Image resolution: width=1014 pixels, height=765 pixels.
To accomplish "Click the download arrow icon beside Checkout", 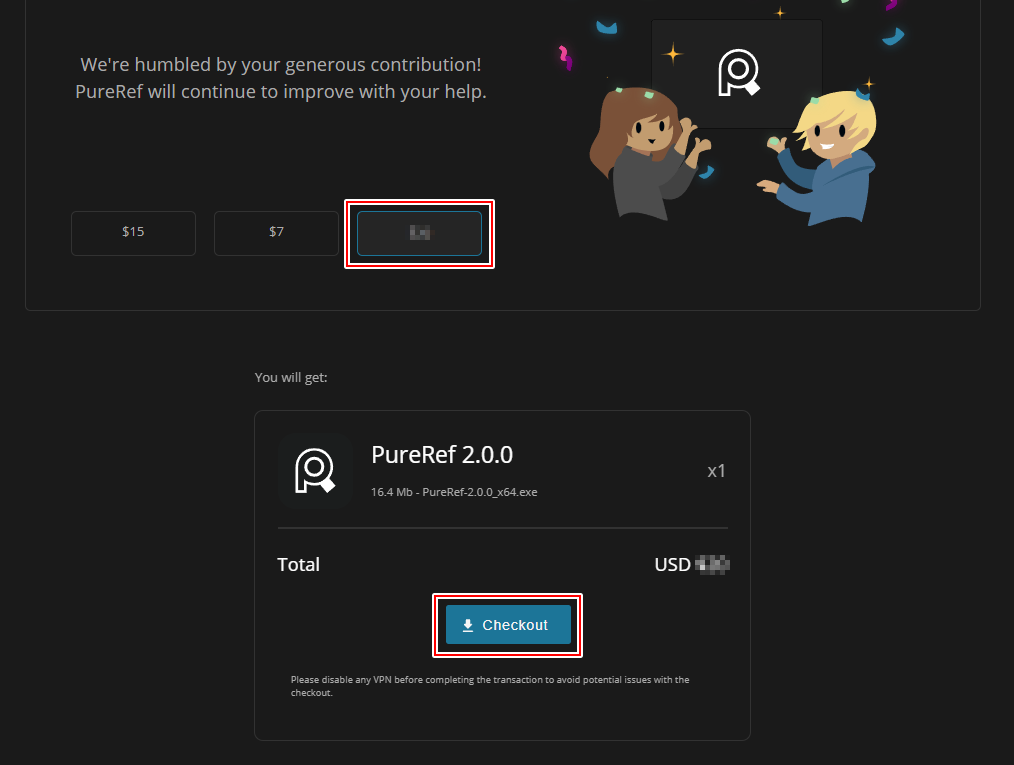I will coord(467,625).
